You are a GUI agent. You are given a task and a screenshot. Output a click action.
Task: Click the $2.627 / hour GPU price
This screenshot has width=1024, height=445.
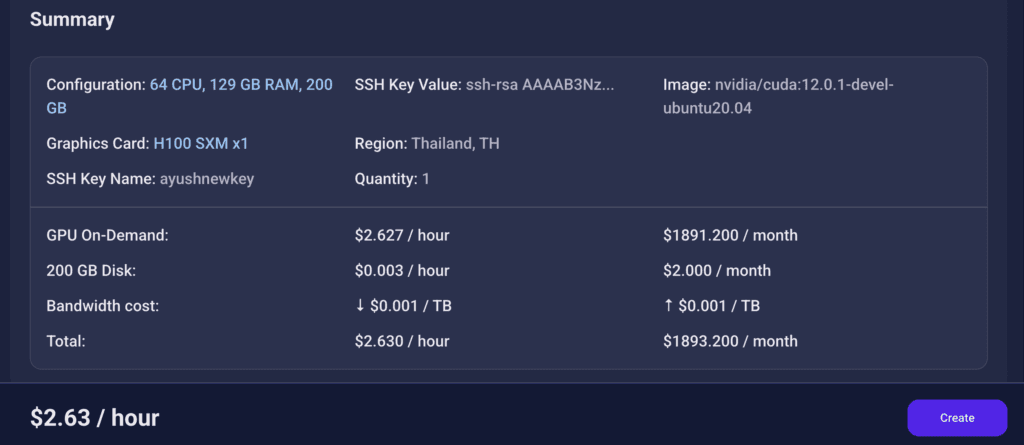[401, 236]
